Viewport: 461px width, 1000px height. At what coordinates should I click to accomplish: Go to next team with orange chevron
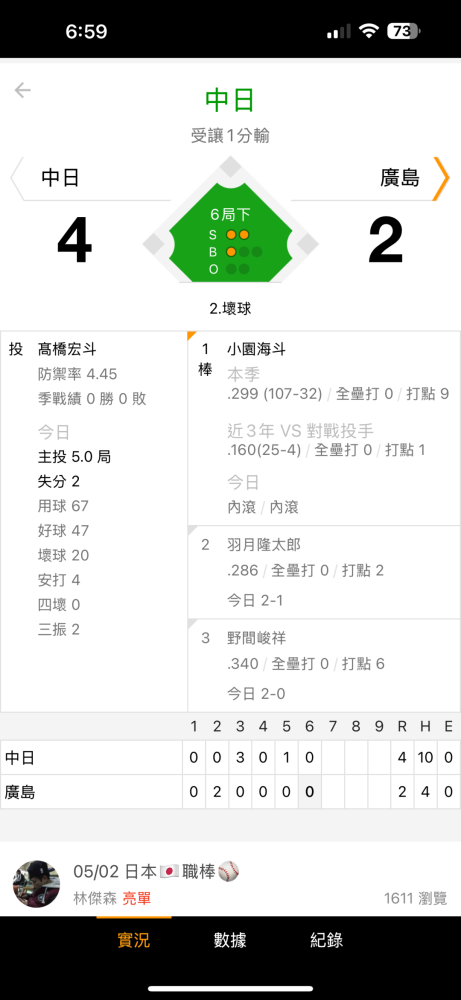point(441,179)
